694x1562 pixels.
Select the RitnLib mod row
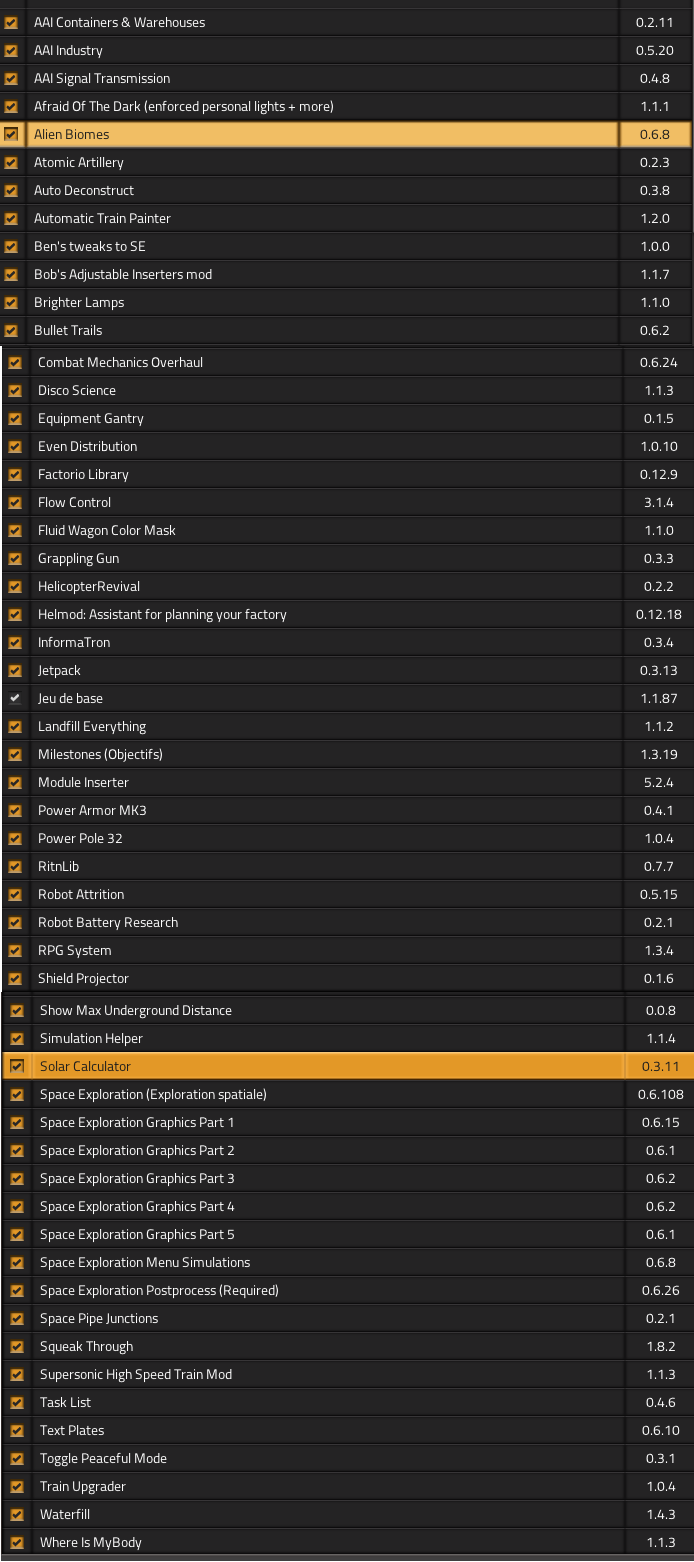tap(325, 866)
